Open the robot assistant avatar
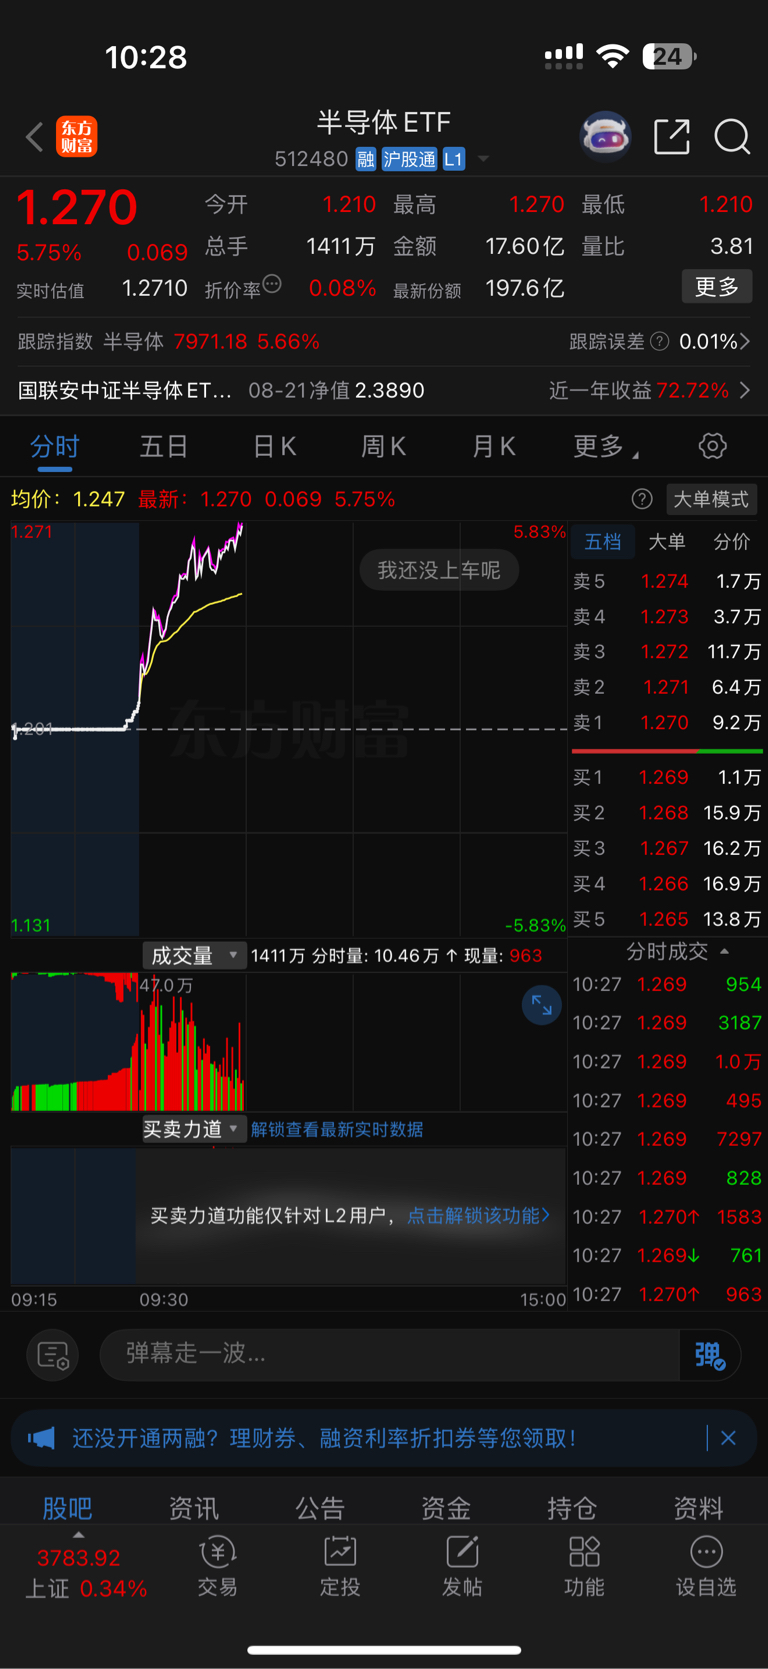 [x=606, y=136]
